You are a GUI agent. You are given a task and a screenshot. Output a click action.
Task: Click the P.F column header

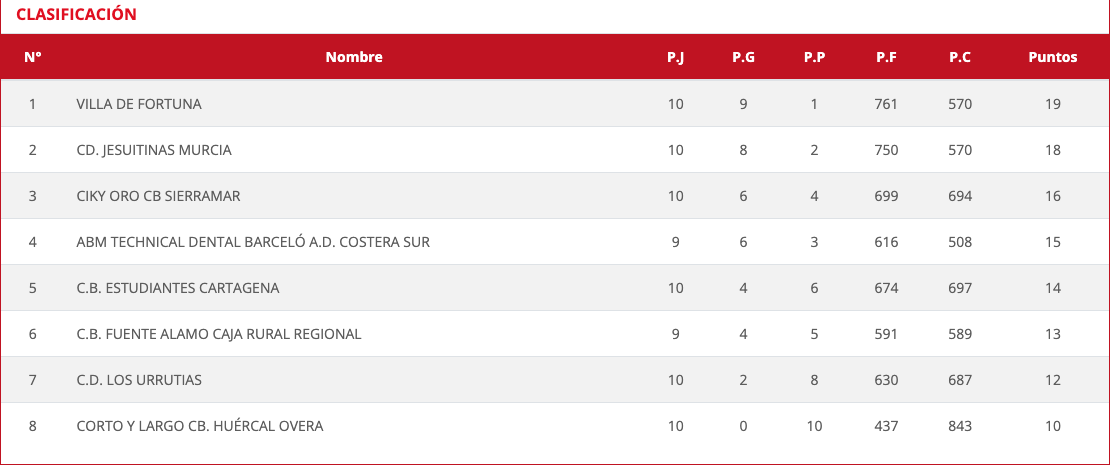point(886,57)
